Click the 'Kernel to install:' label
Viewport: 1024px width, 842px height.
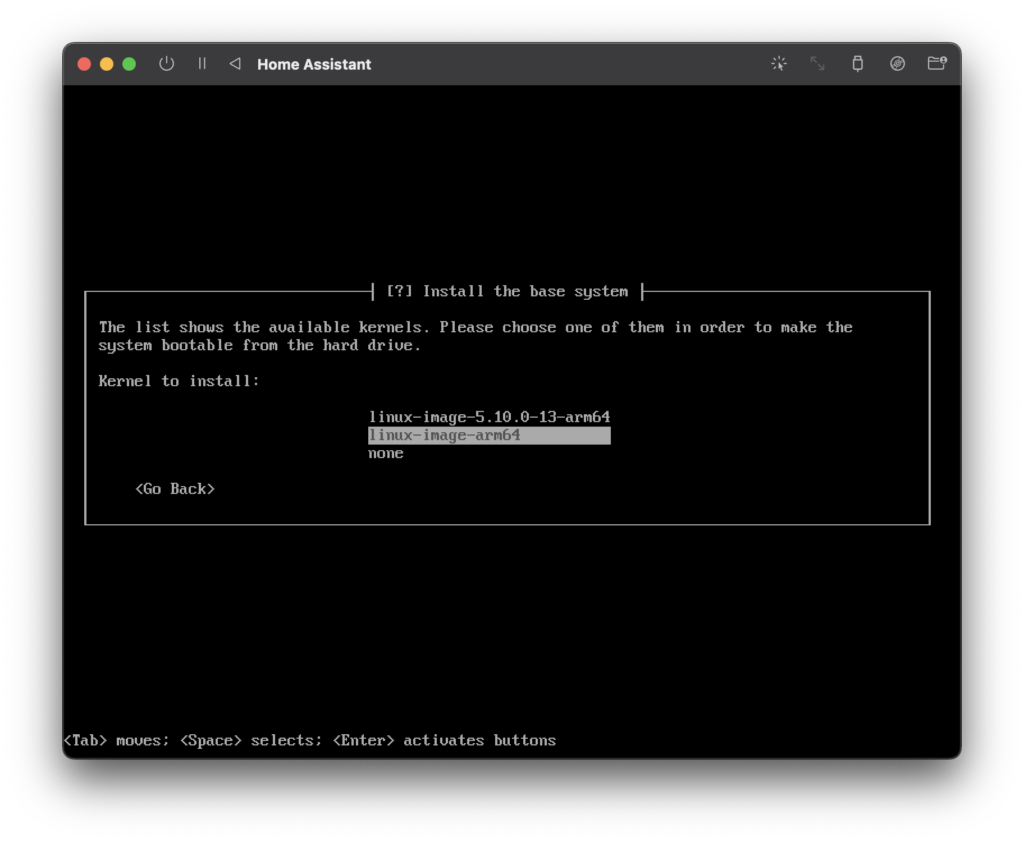[x=179, y=381]
